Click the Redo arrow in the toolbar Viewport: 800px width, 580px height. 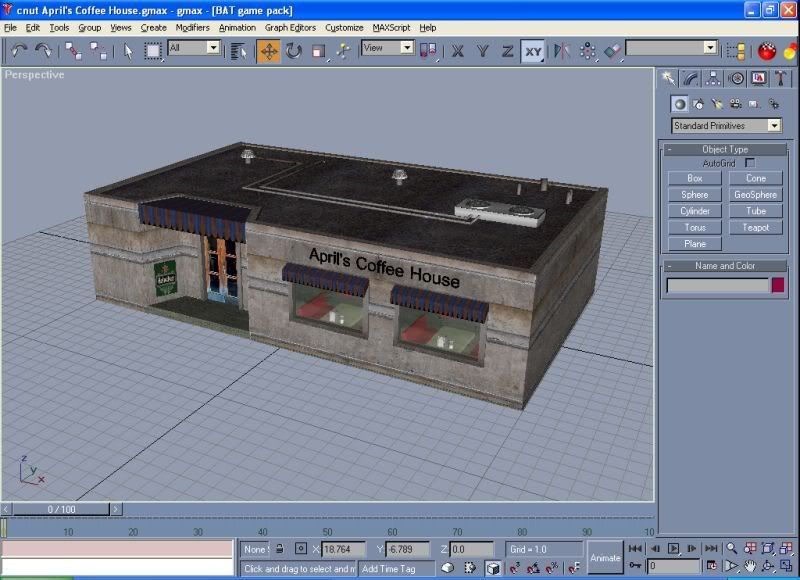pyautogui.click(x=43, y=51)
